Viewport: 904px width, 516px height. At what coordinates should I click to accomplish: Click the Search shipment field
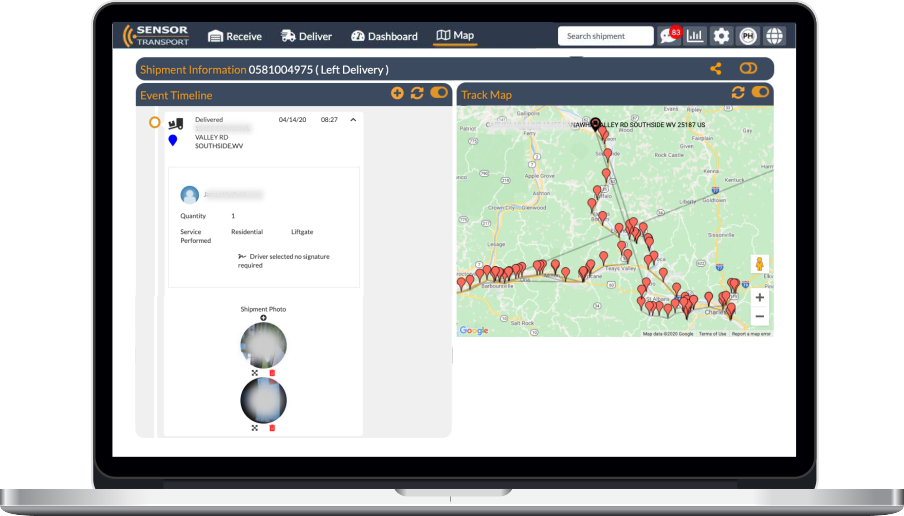(x=604, y=36)
